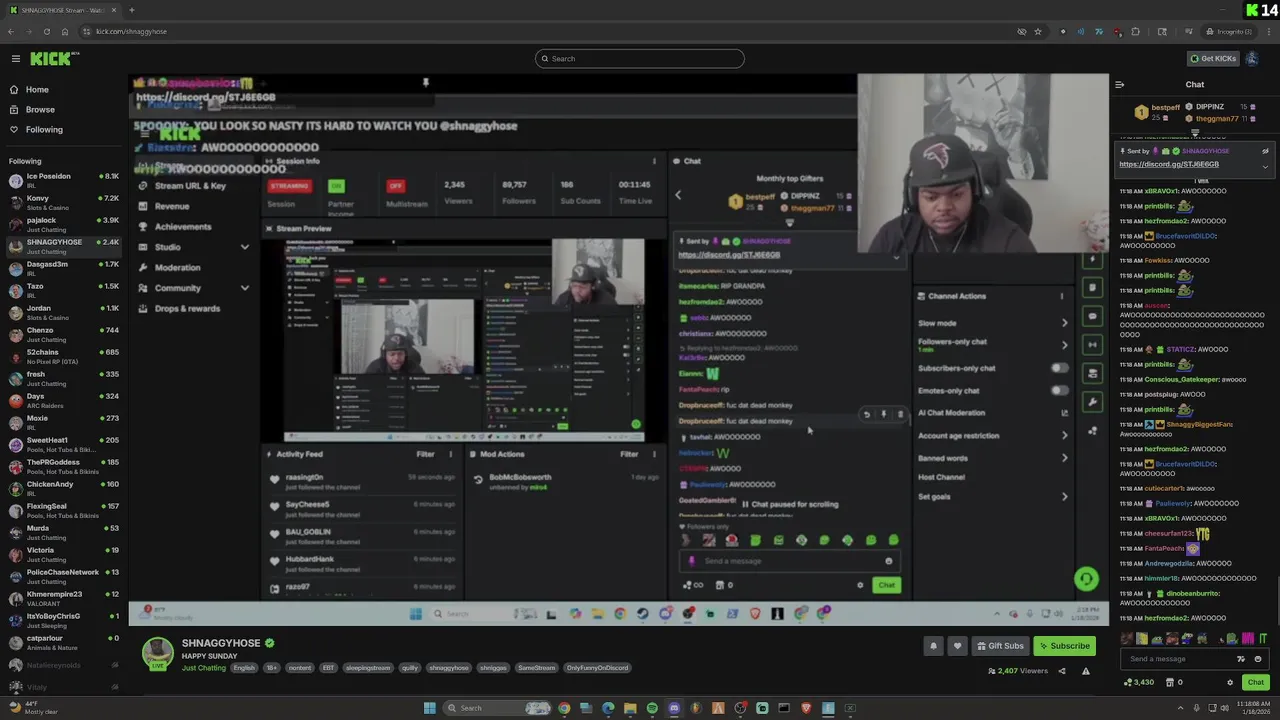Click the heart follow button

click(957, 646)
